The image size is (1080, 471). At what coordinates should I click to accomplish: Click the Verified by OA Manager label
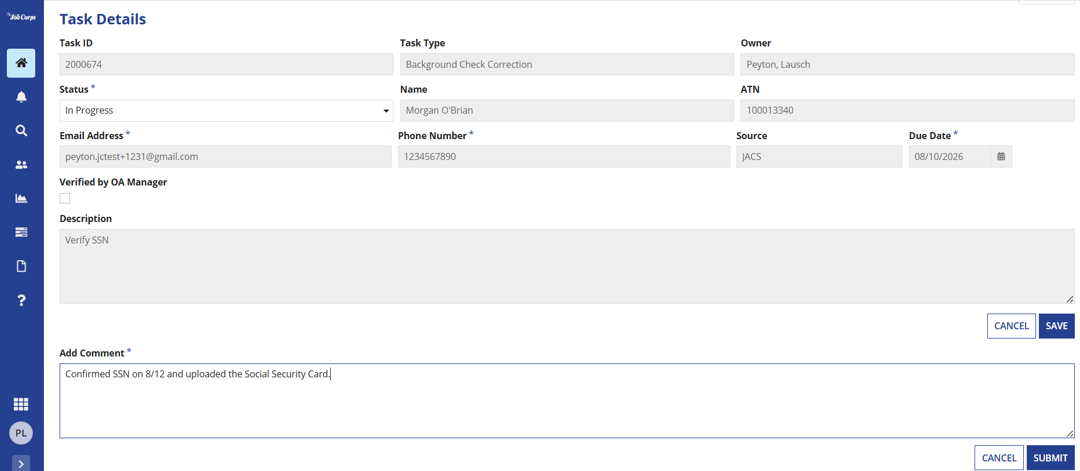[x=114, y=182]
